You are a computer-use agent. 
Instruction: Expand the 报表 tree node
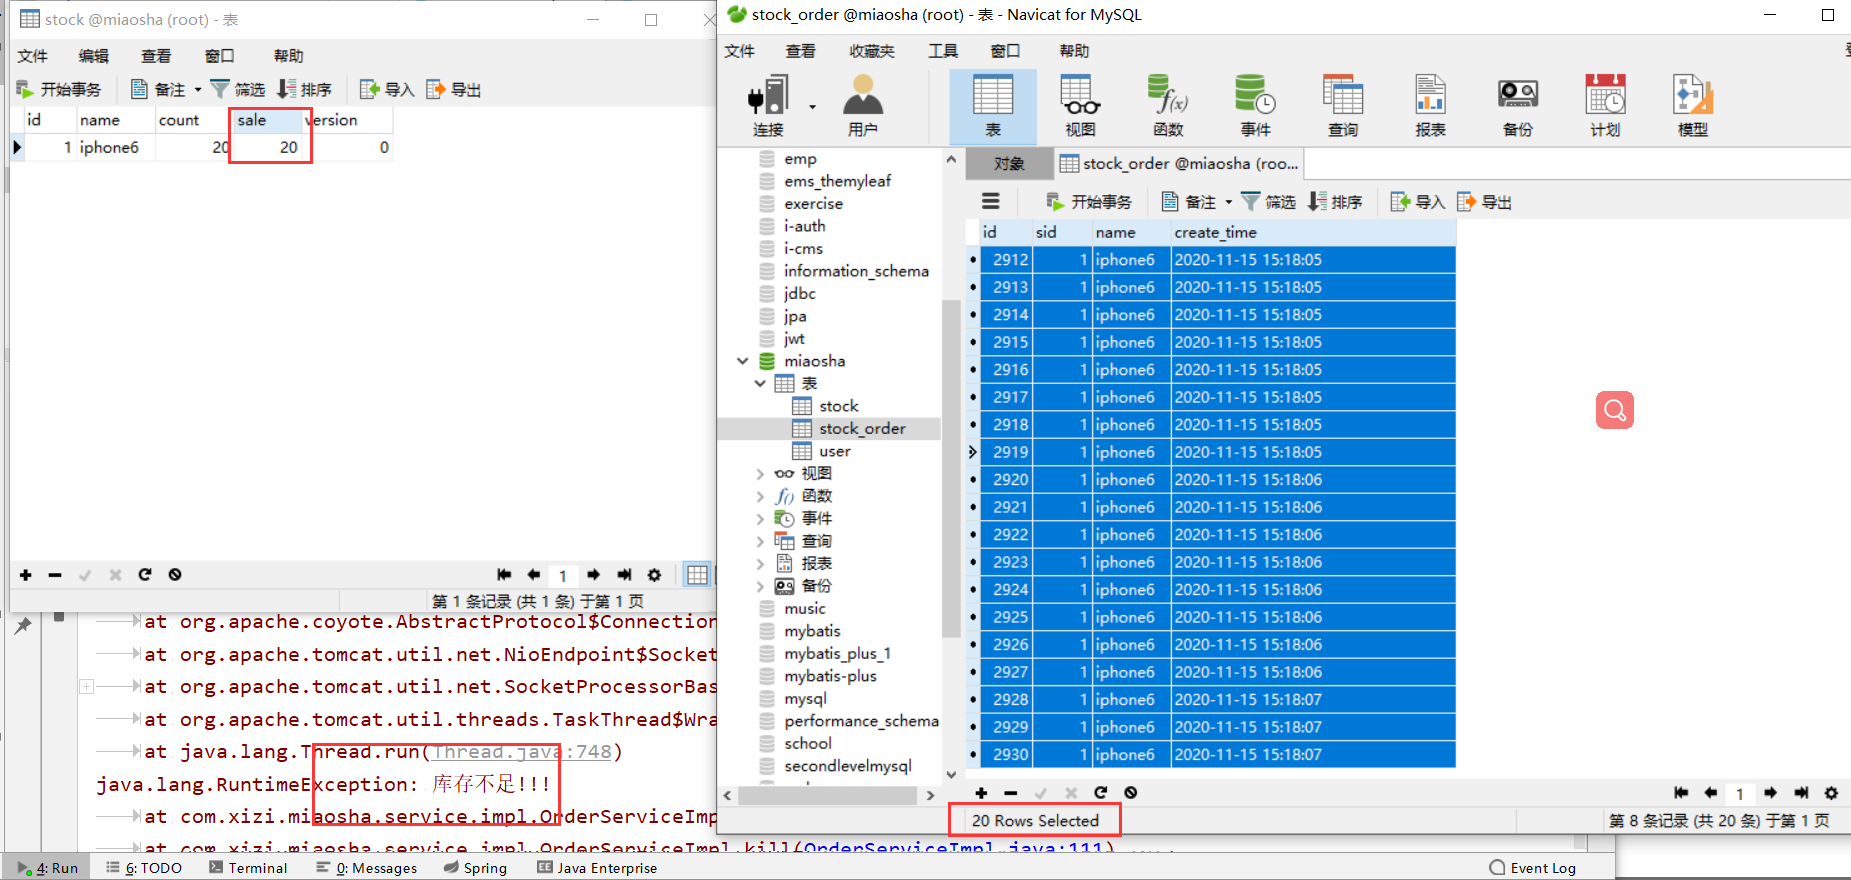[760, 564]
